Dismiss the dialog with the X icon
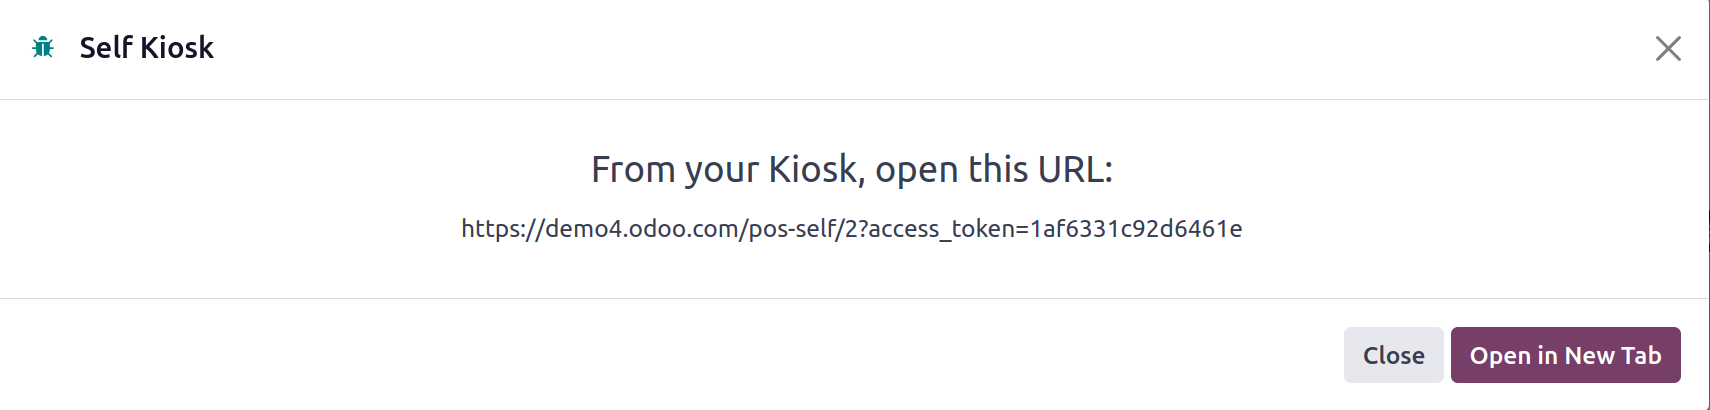The image size is (1710, 410). [1667, 48]
